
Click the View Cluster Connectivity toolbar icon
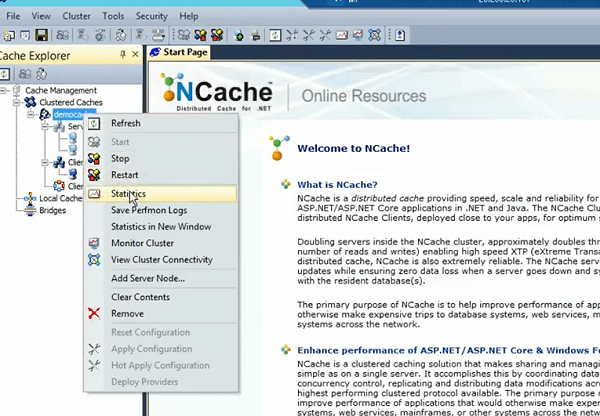click(x=374, y=35)
